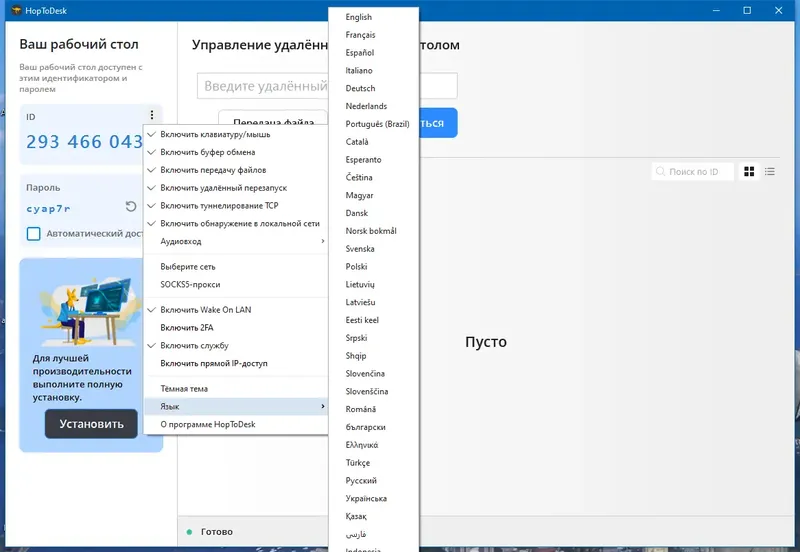Image resolution: width=800 pixels, height=552 pixels.
Task: Click the blue connect button
Action: [x=438, y=123]
